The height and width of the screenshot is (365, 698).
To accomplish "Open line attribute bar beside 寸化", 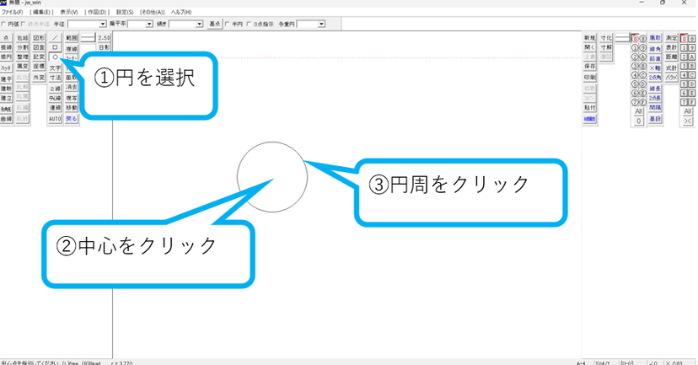I will point(623,38).
